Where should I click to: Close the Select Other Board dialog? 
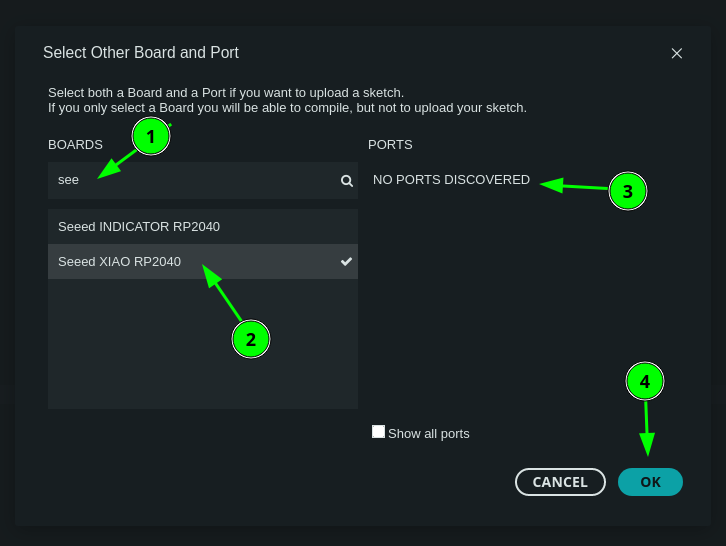[x=677, y=53]
